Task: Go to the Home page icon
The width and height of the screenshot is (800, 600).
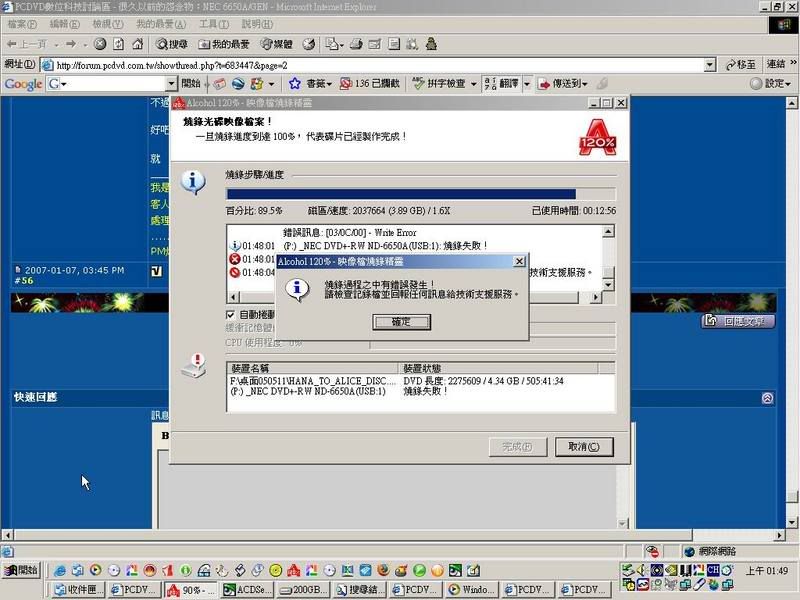Action: 137,44
